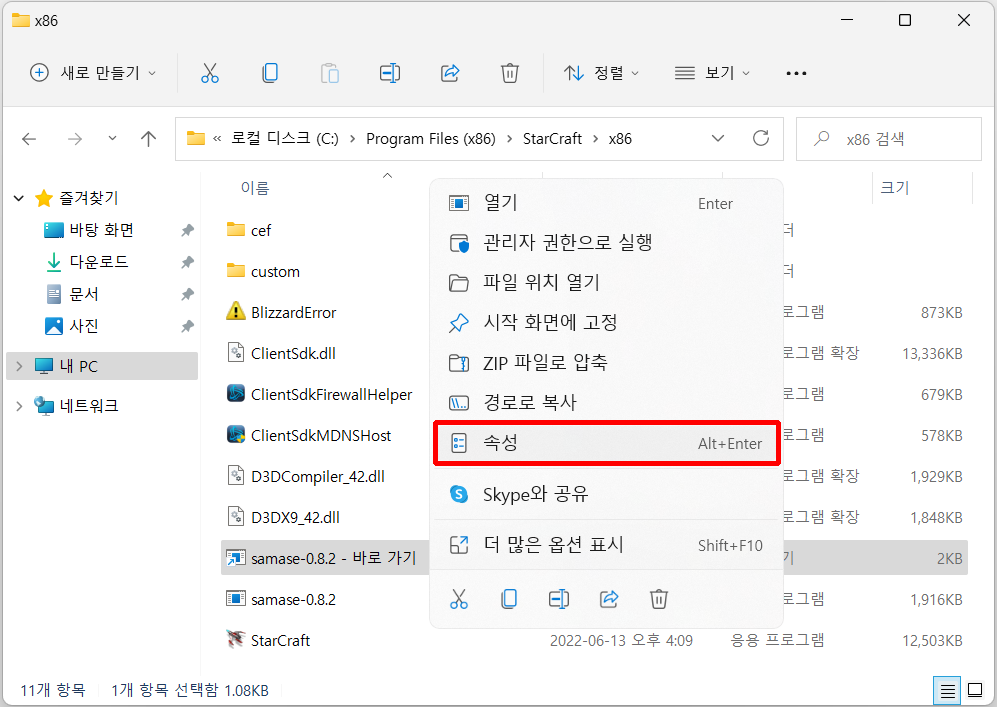997x707 pixels.
Task: Navigate up one folder level
Action: point(148,139)
